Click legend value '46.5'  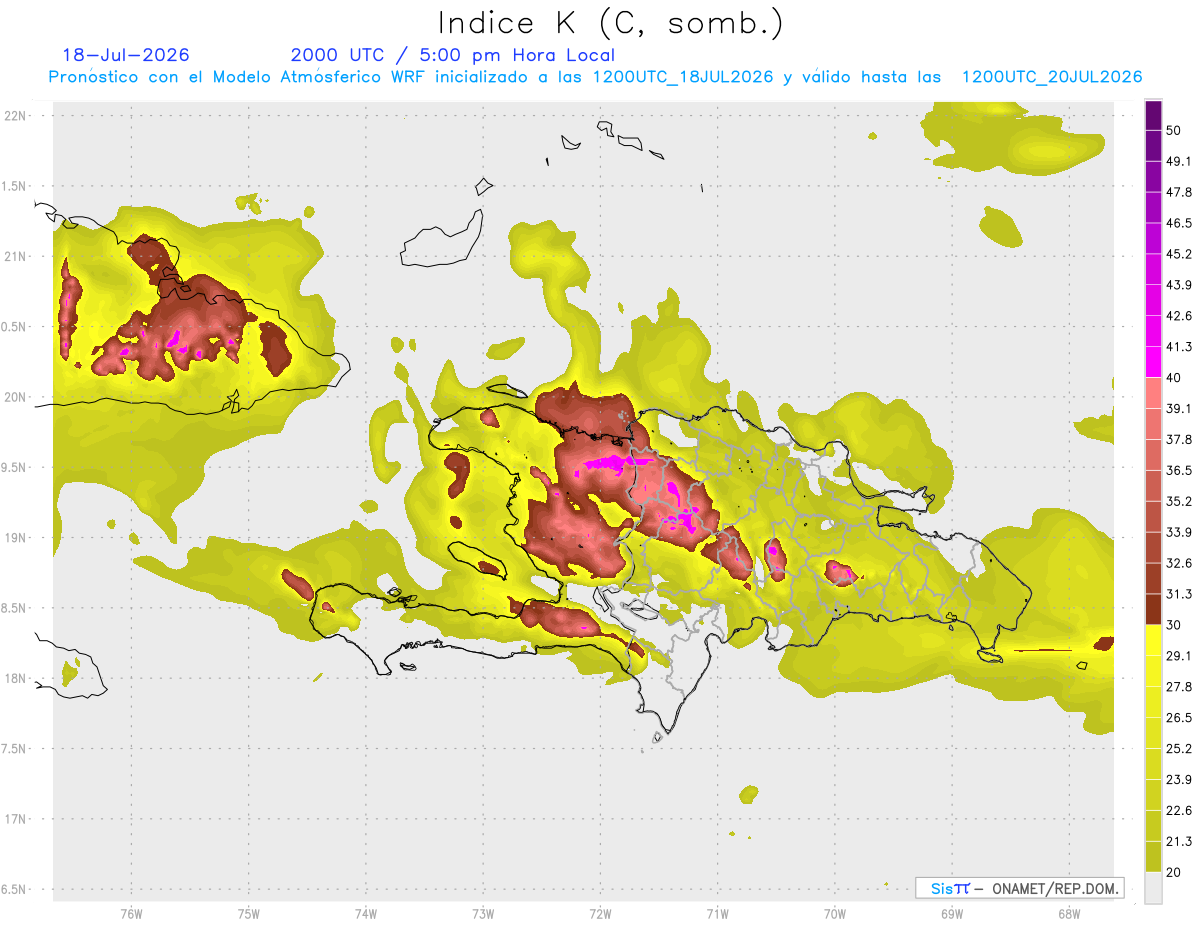[x=1178, y=223]
